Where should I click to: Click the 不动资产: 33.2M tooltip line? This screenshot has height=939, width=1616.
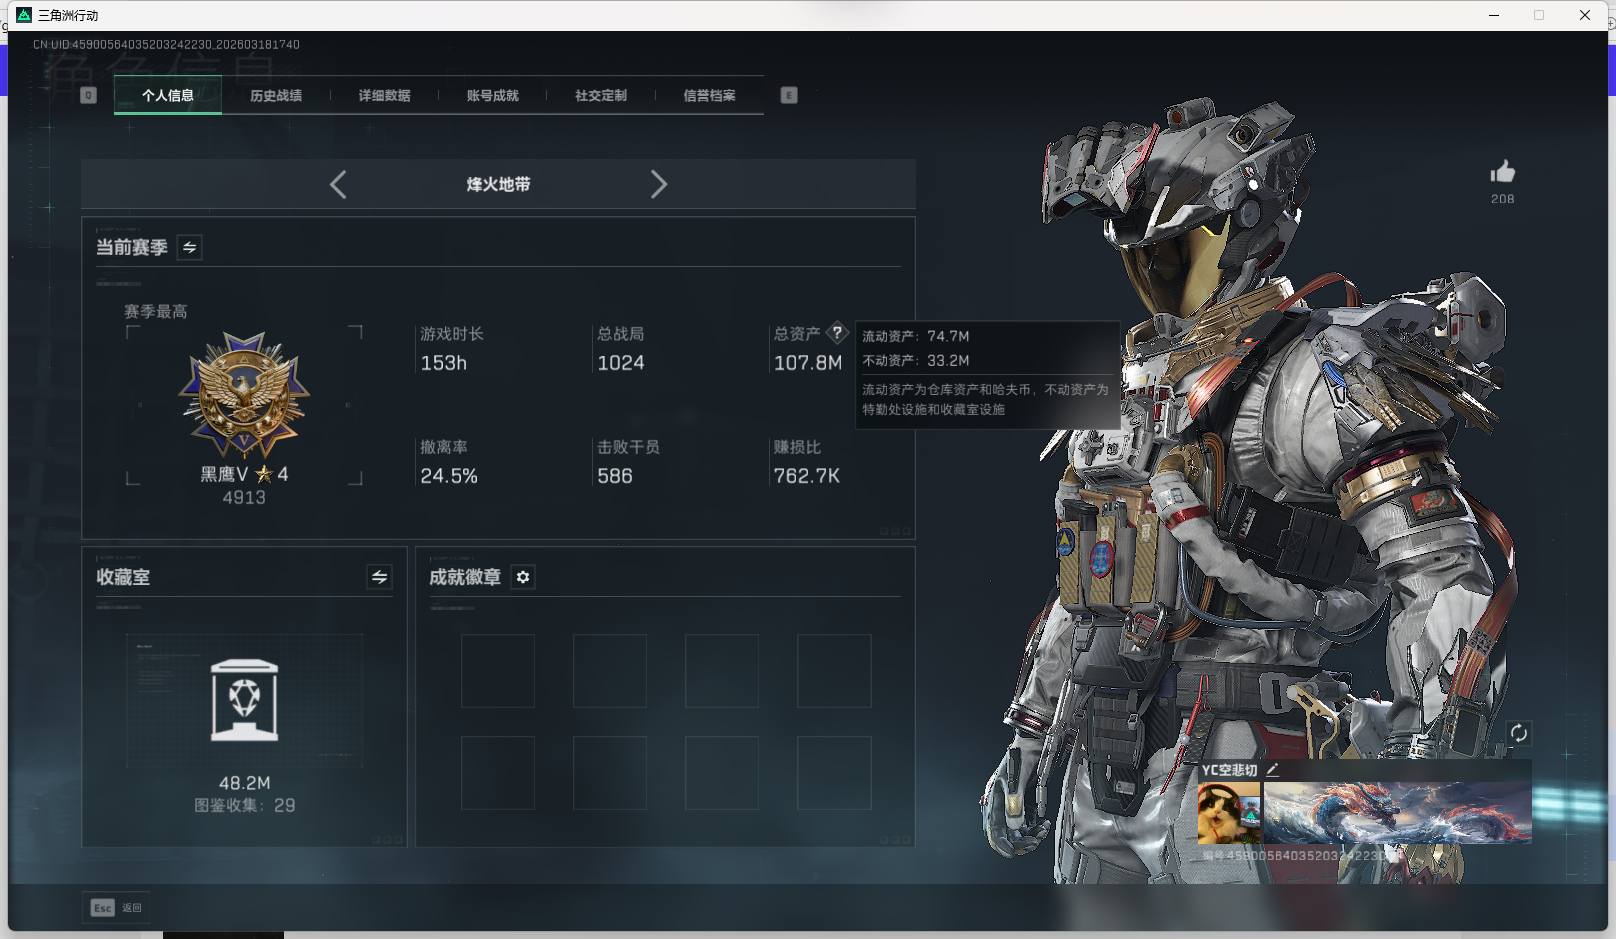point(916,360)
